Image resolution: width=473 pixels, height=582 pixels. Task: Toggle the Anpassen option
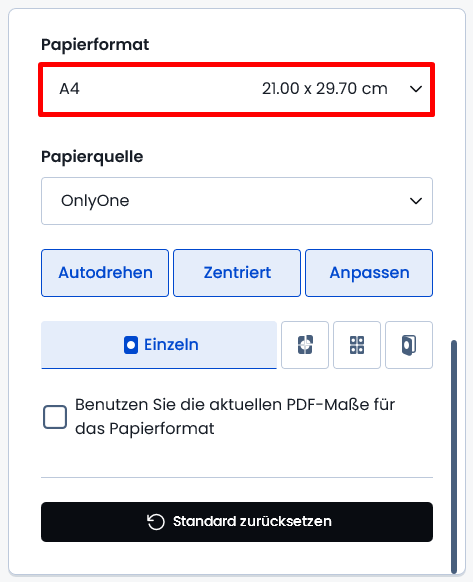click(369, 273)
